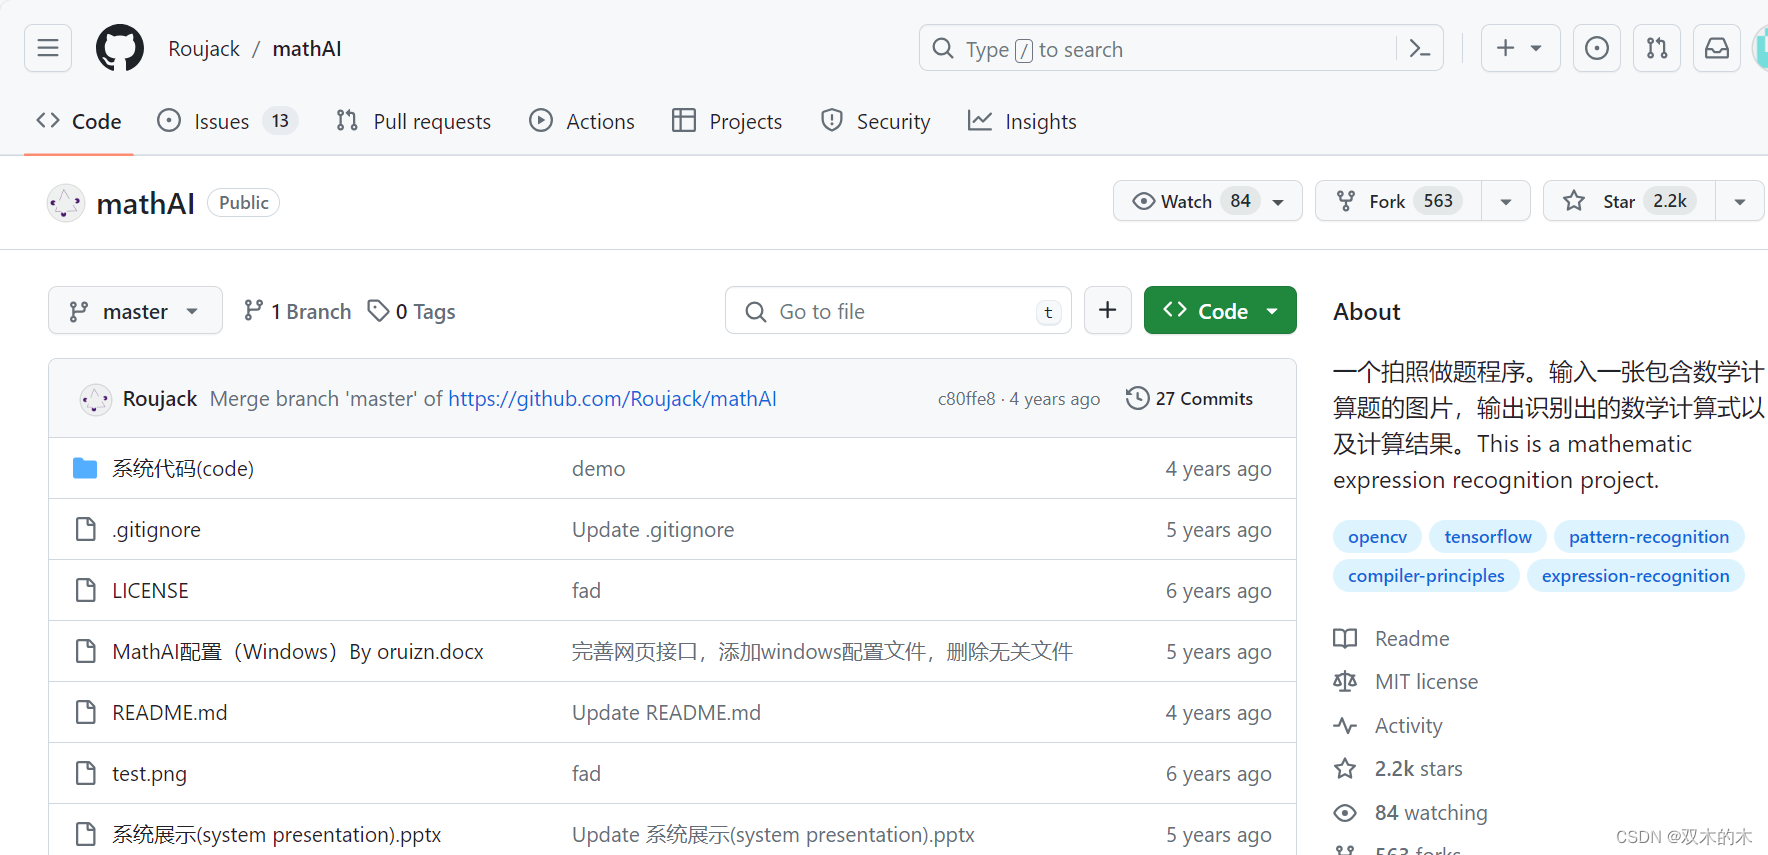Viewport: 1768px width, 855px height.
Task: Click the compiler-principles topic tag
Action: [1426, 576]
